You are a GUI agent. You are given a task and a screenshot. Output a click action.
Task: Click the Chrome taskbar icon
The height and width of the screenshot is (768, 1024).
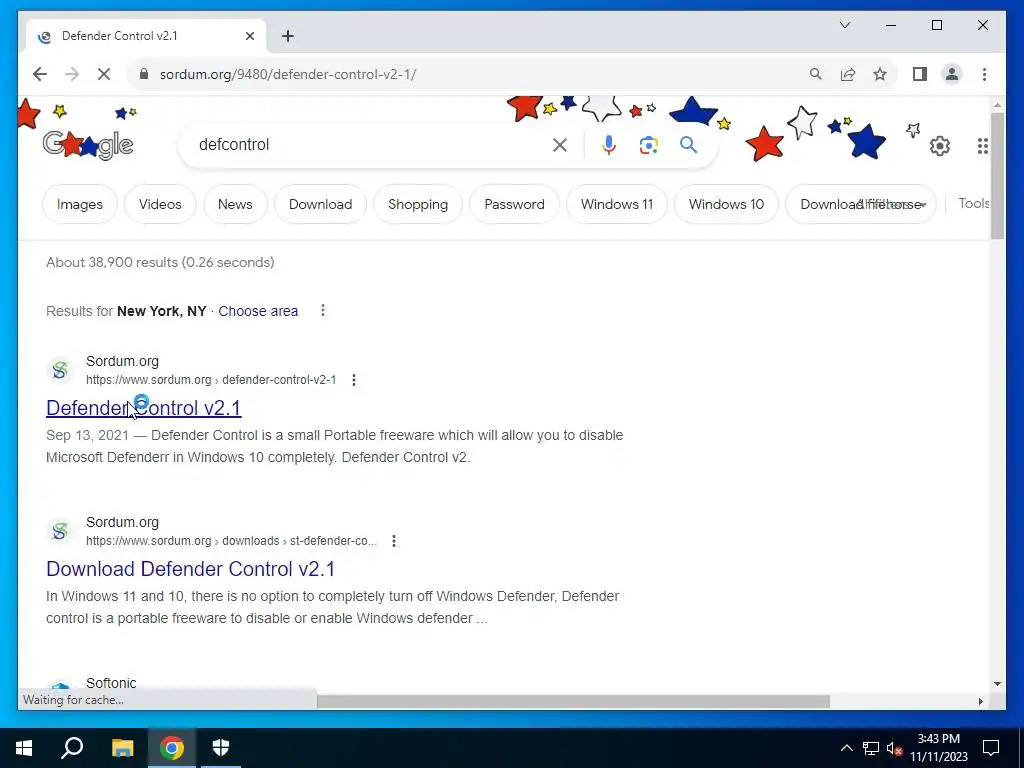[172, 748]
